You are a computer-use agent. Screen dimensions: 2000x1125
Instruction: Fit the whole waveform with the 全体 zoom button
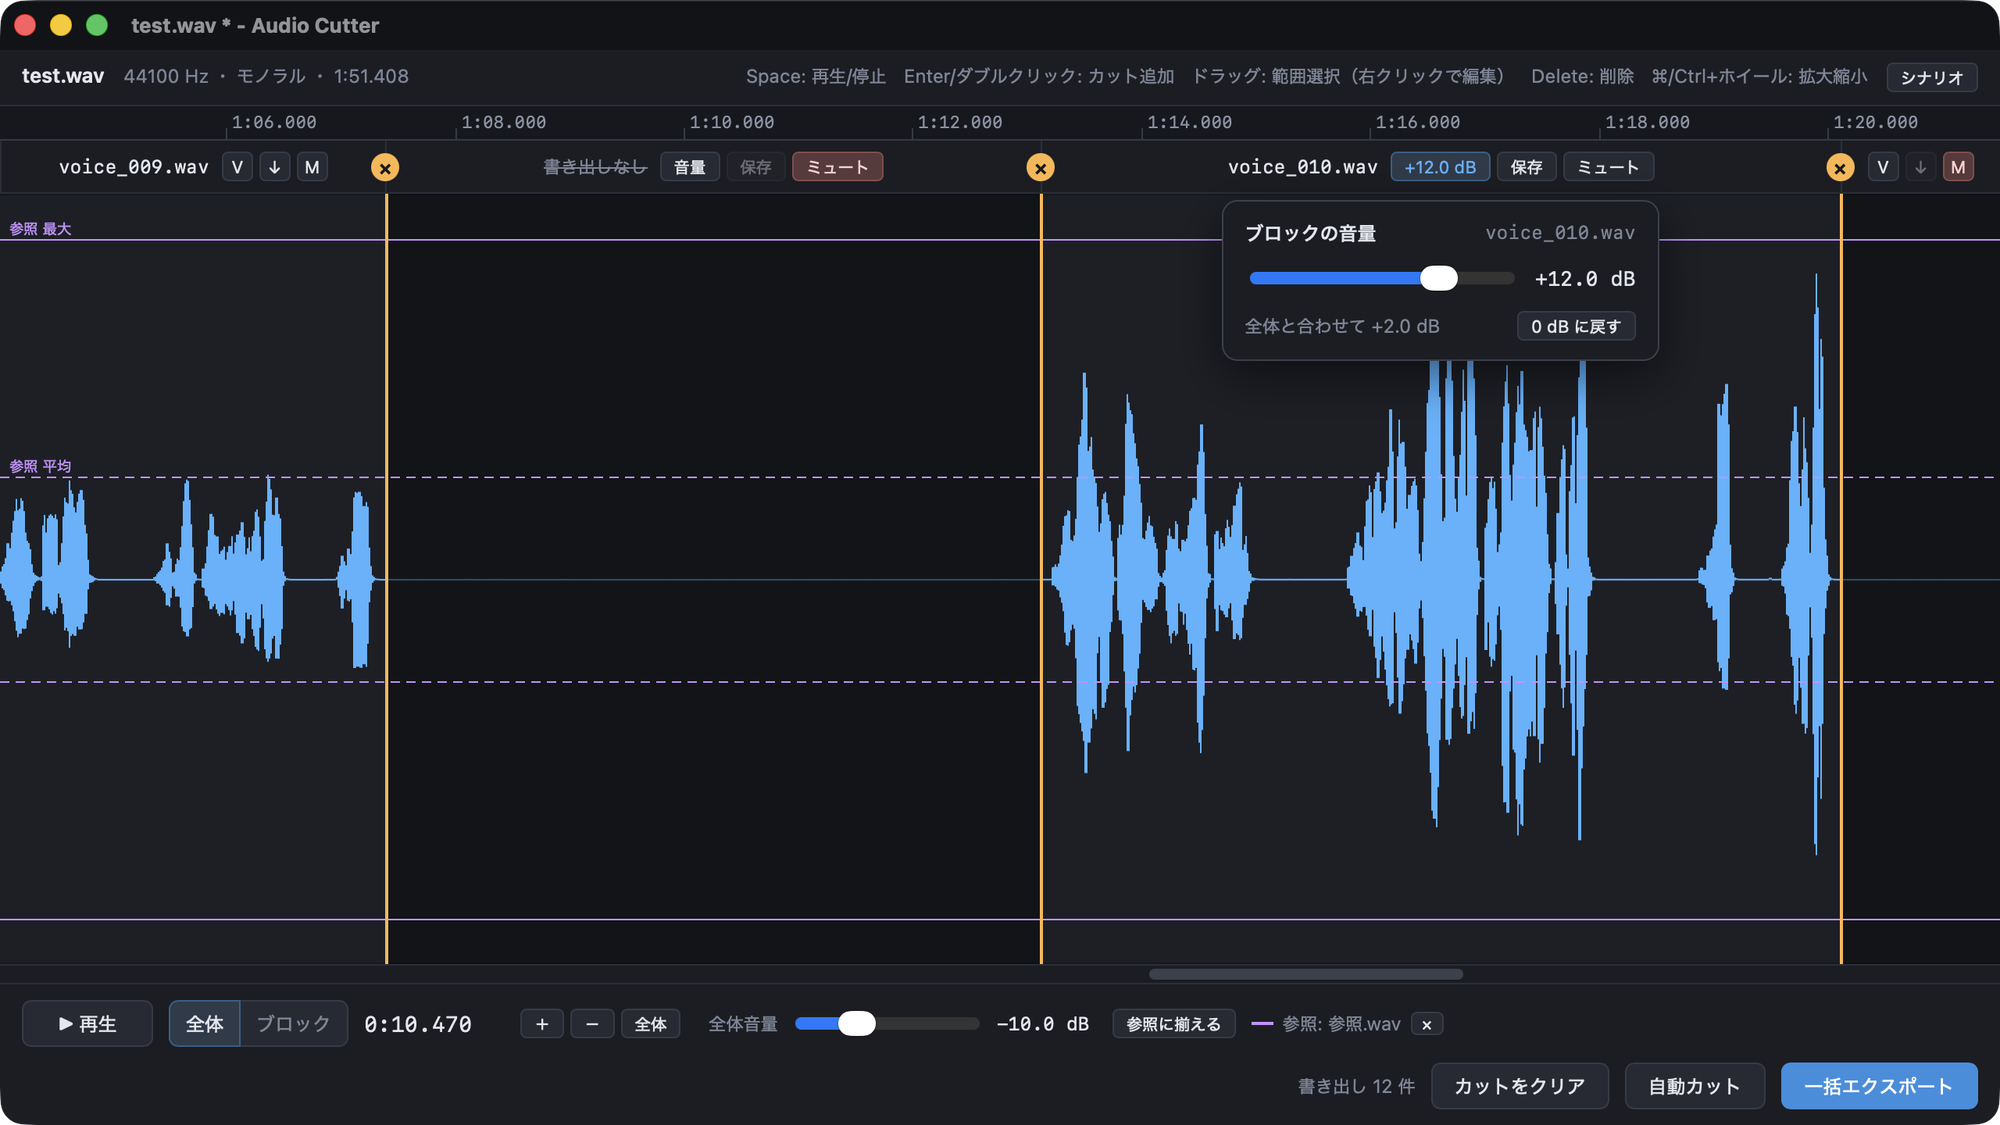pos(651,1024)
